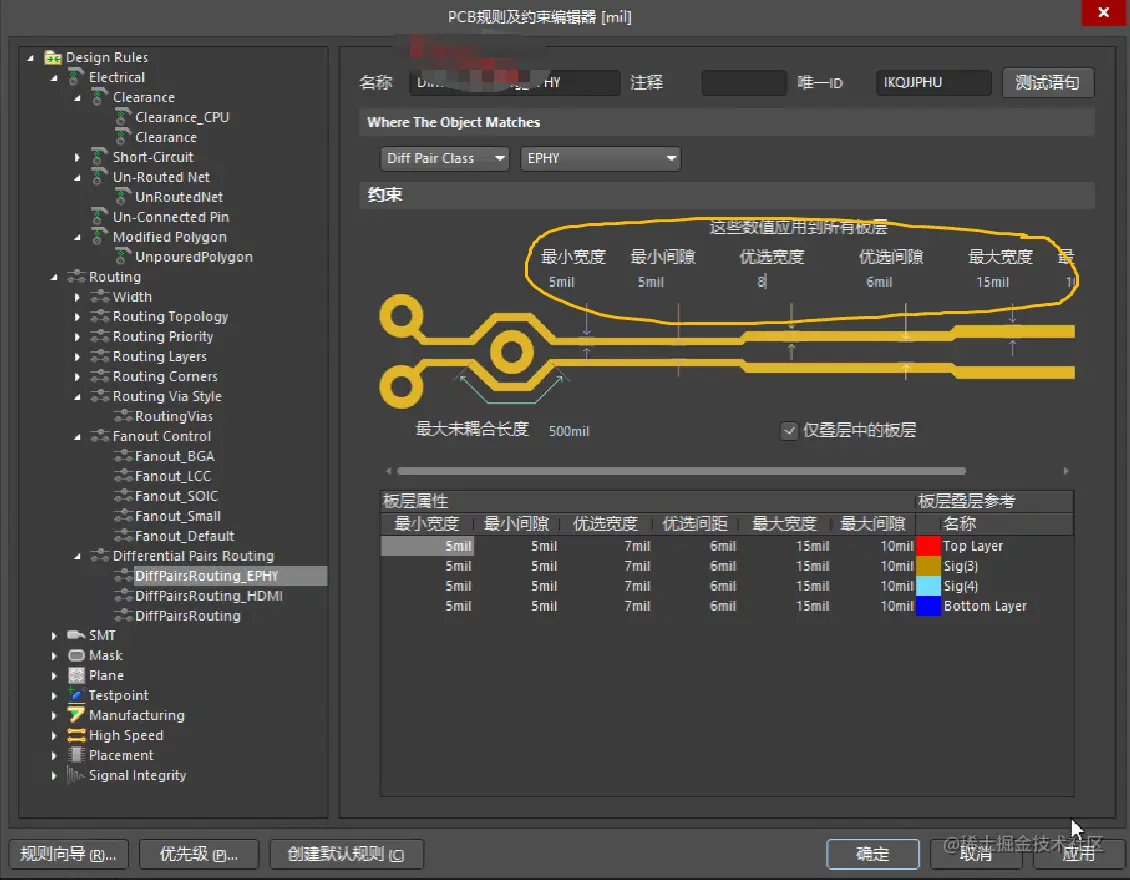Click the Routing Priority icon
The height and width of the screenshot is (880, 1130).
tap(99, 337)
